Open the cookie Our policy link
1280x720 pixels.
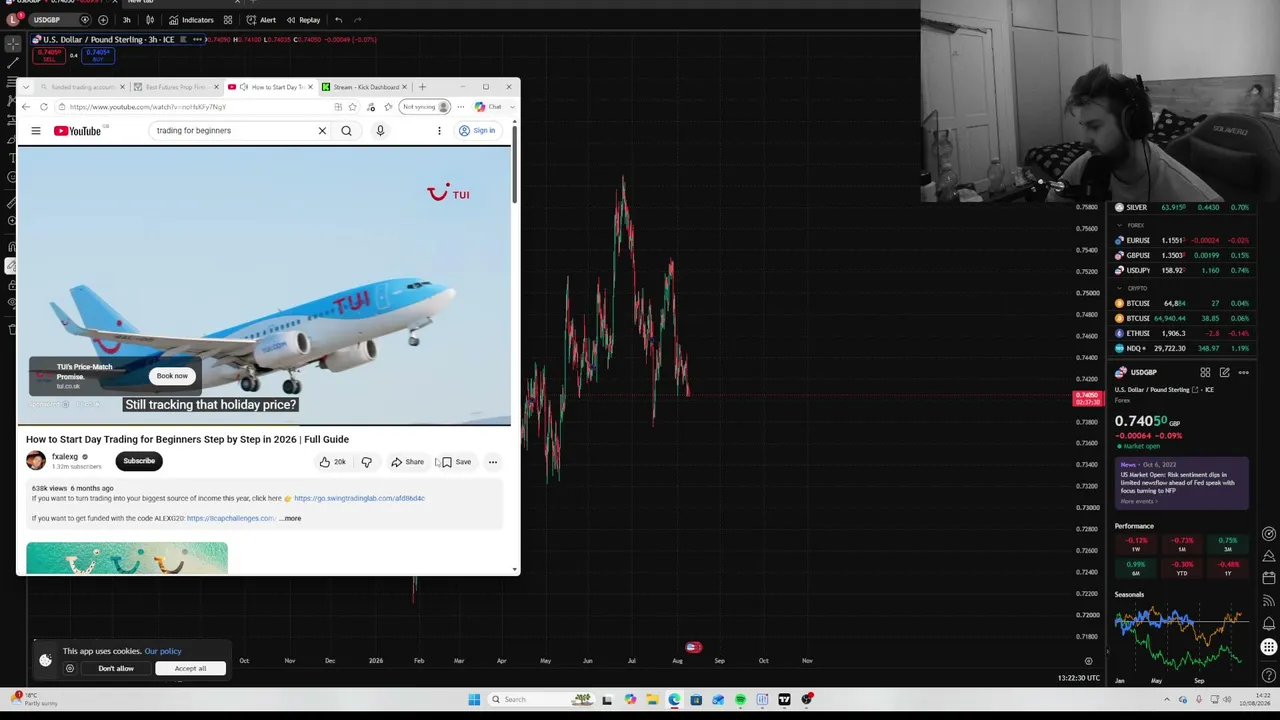(x=163, y=652)
